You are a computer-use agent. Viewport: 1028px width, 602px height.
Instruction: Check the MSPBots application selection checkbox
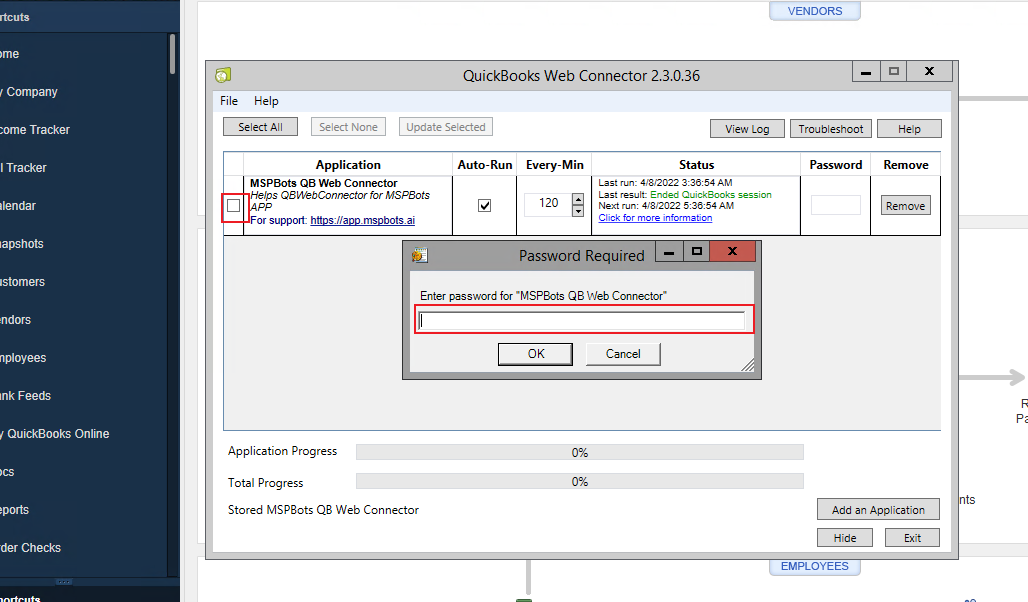click(234, 206)
